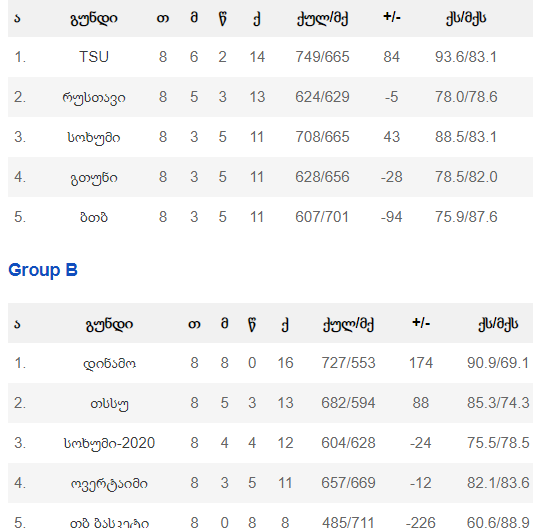Click the TSU team name

tap(94, 57)
